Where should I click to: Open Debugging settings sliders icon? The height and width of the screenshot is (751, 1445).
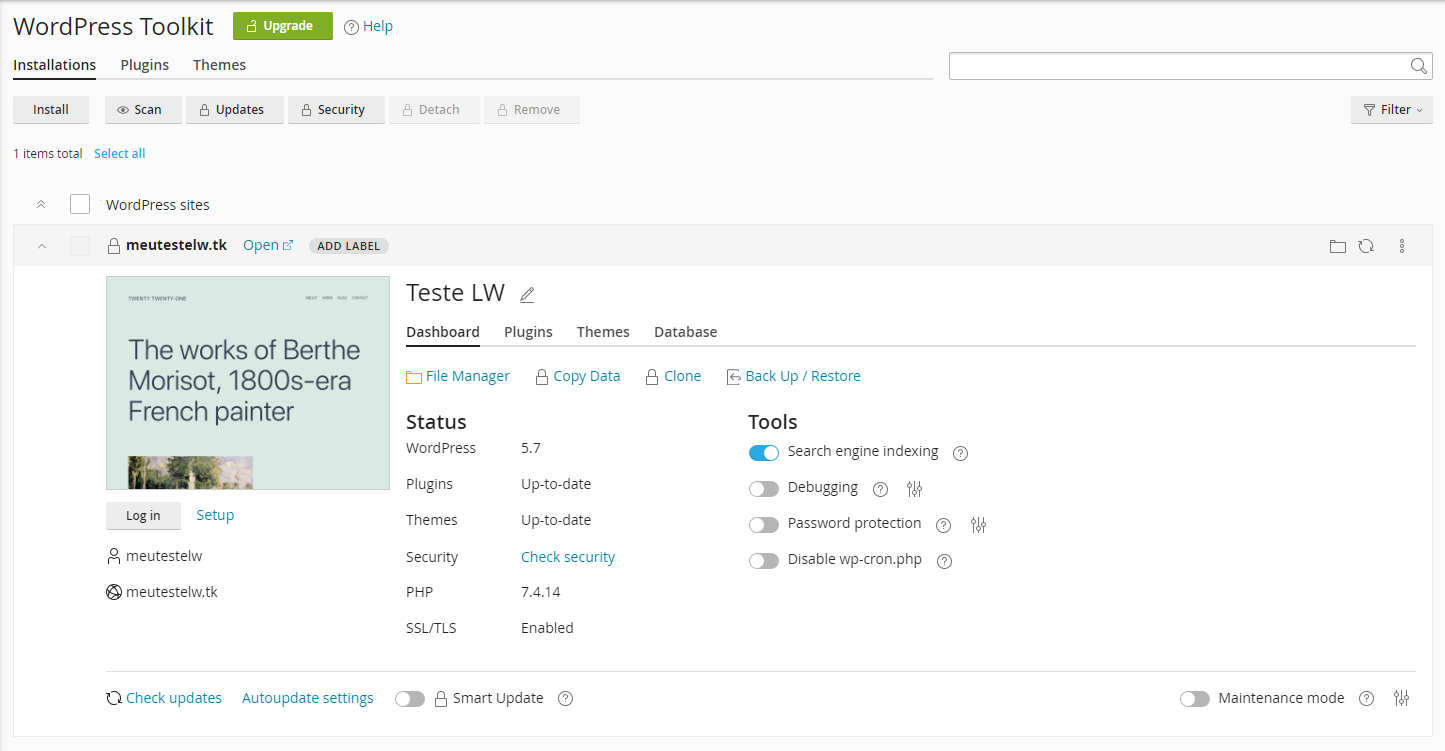click(x=914, y=489)
